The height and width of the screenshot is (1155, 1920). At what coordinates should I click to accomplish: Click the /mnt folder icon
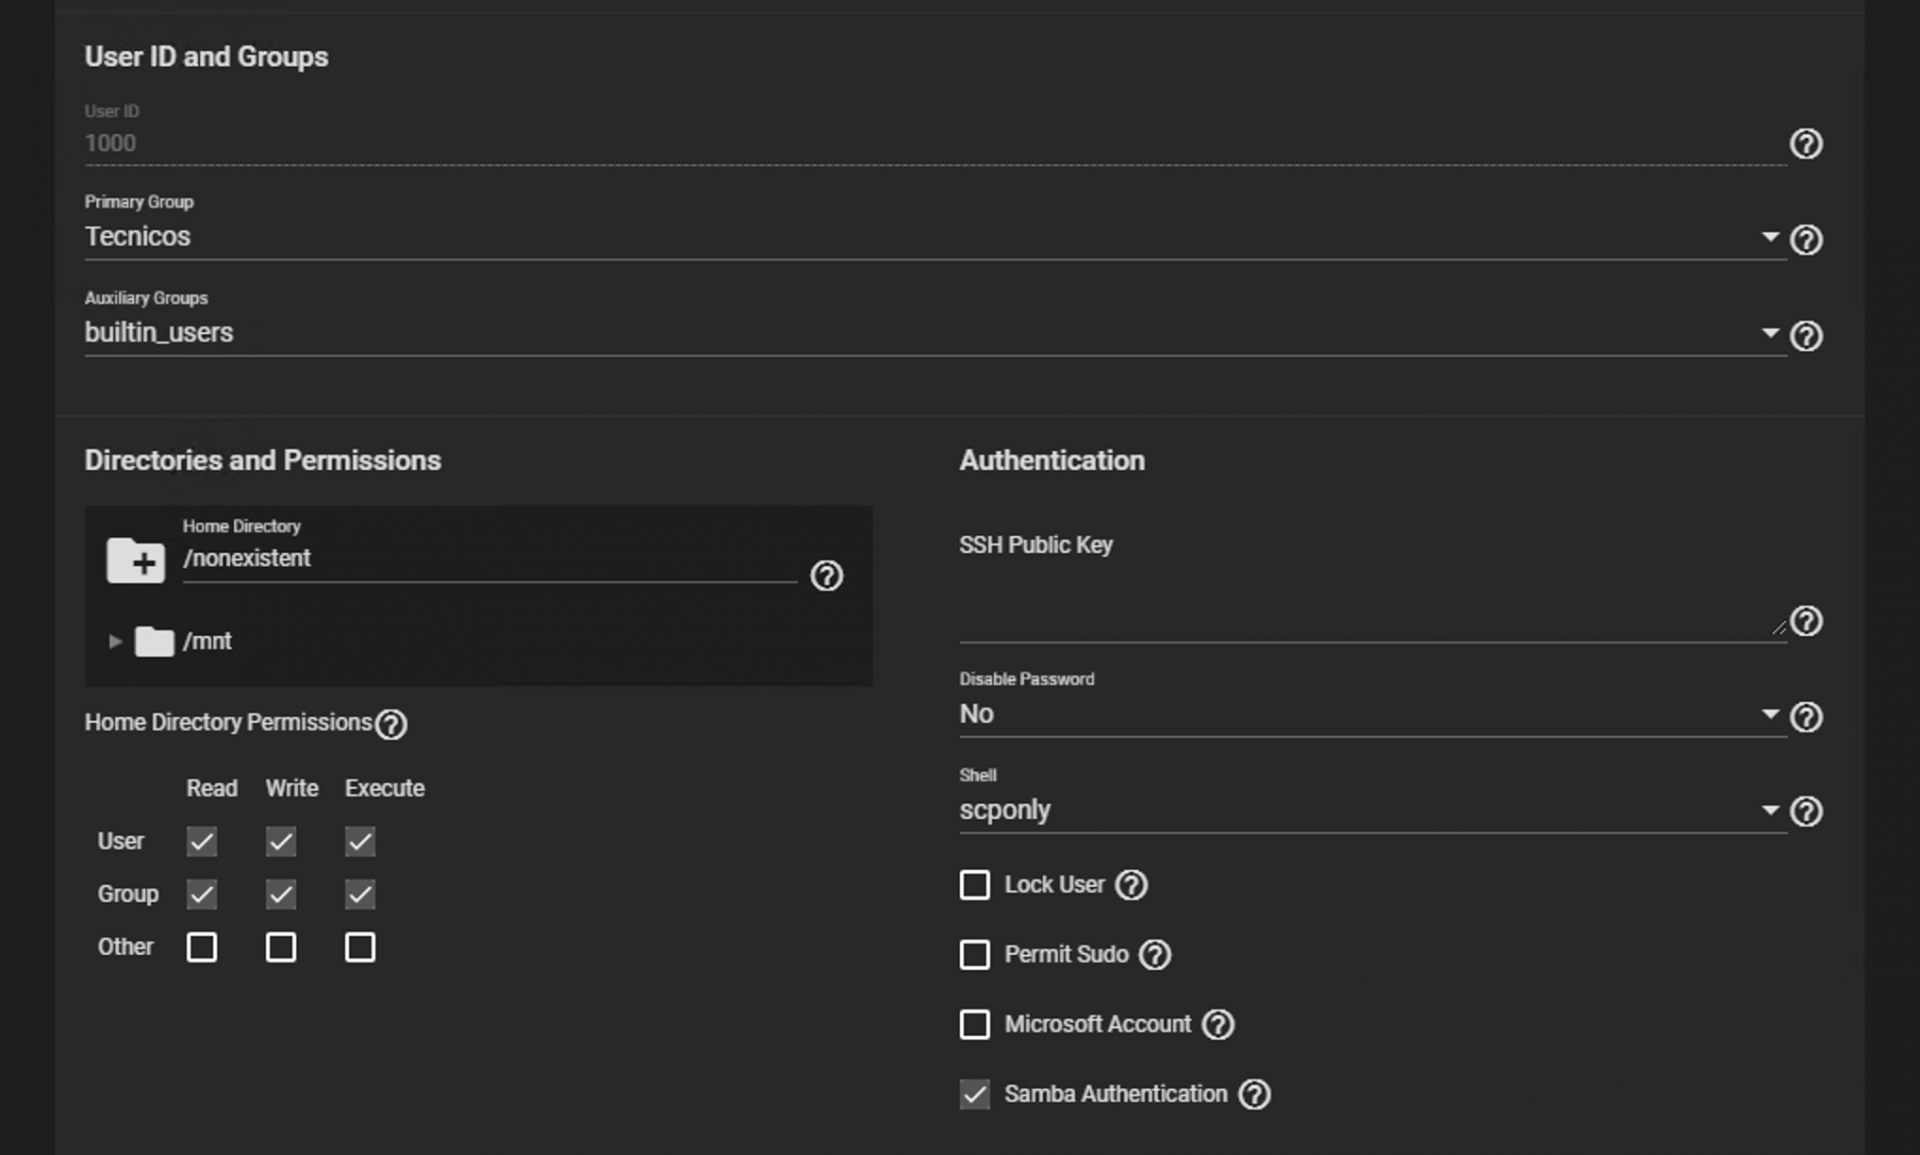click(x=154, y=641)
